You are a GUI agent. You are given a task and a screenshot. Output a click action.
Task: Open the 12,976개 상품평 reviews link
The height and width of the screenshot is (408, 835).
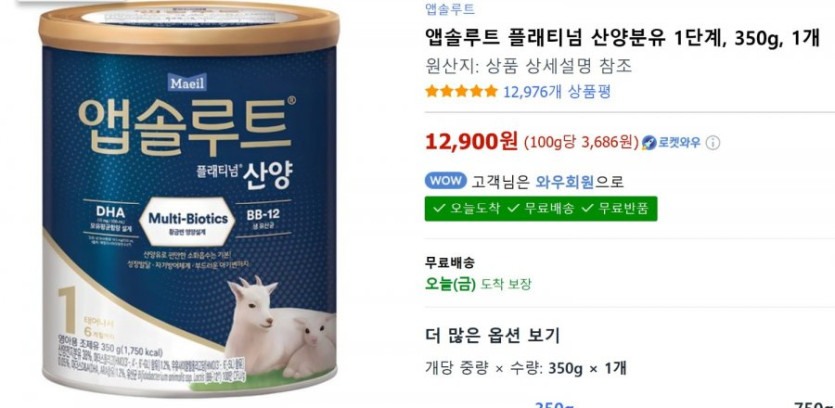click(556, 92)
